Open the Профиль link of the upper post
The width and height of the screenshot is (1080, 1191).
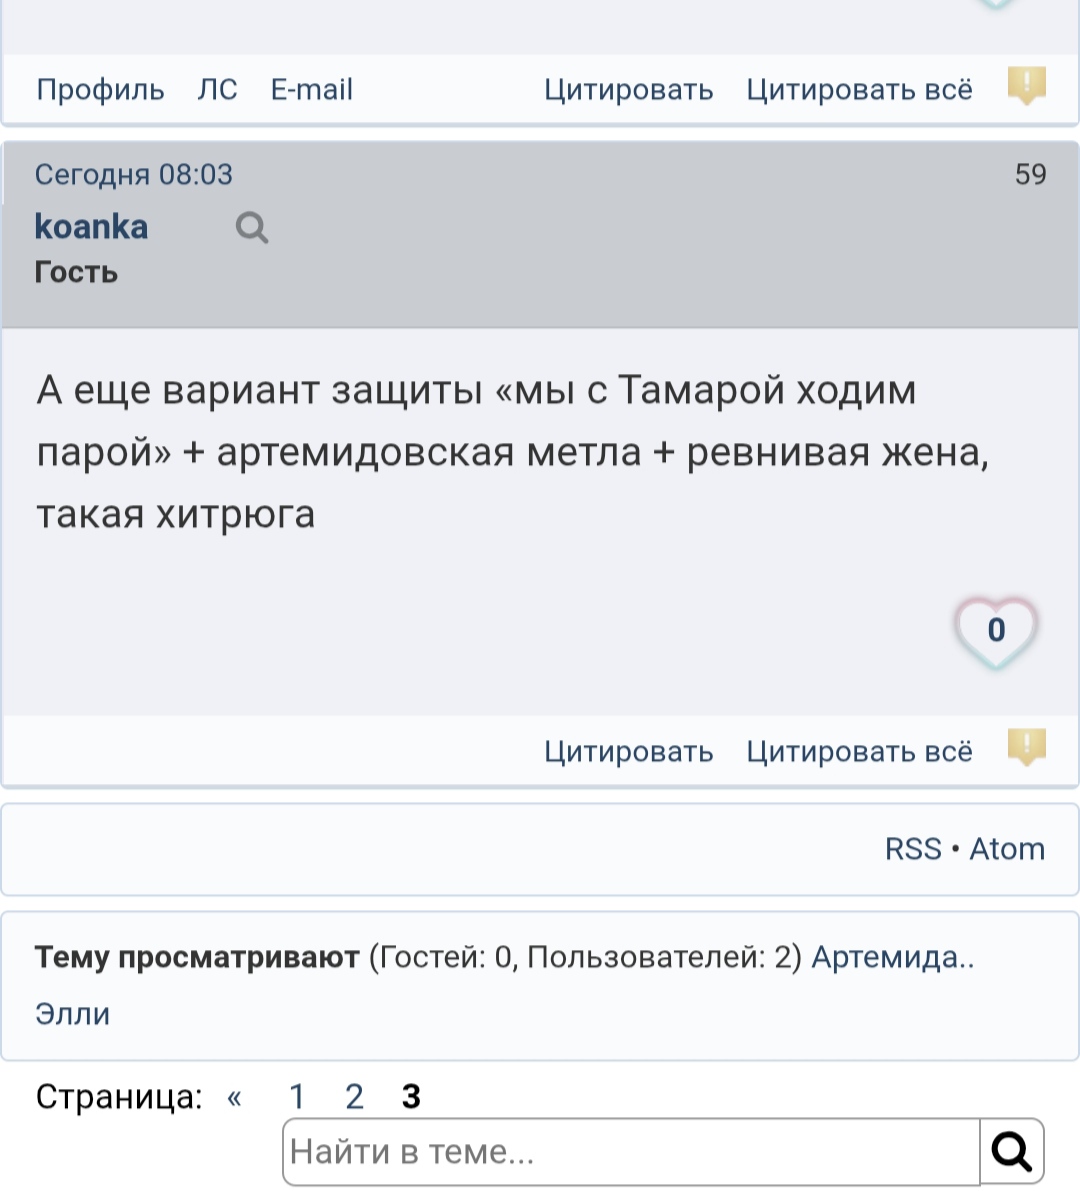point(100,90)
